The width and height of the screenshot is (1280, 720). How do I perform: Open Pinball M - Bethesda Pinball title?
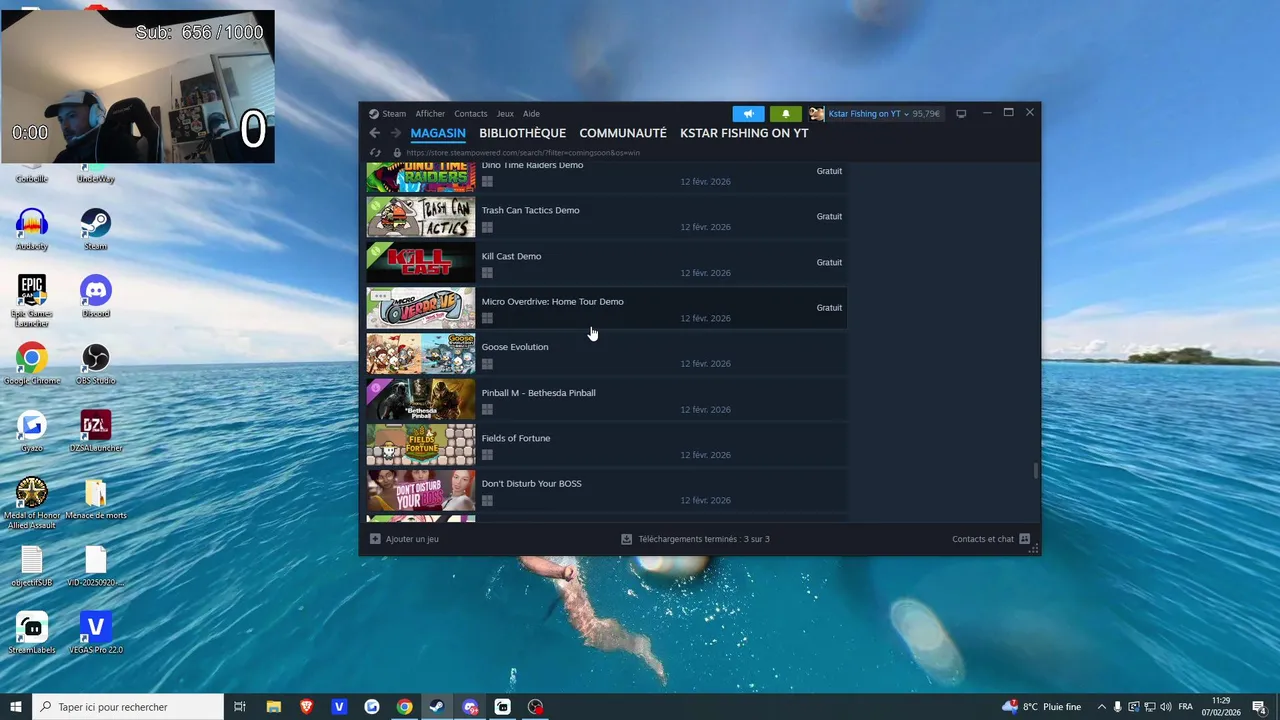(538, 393)
